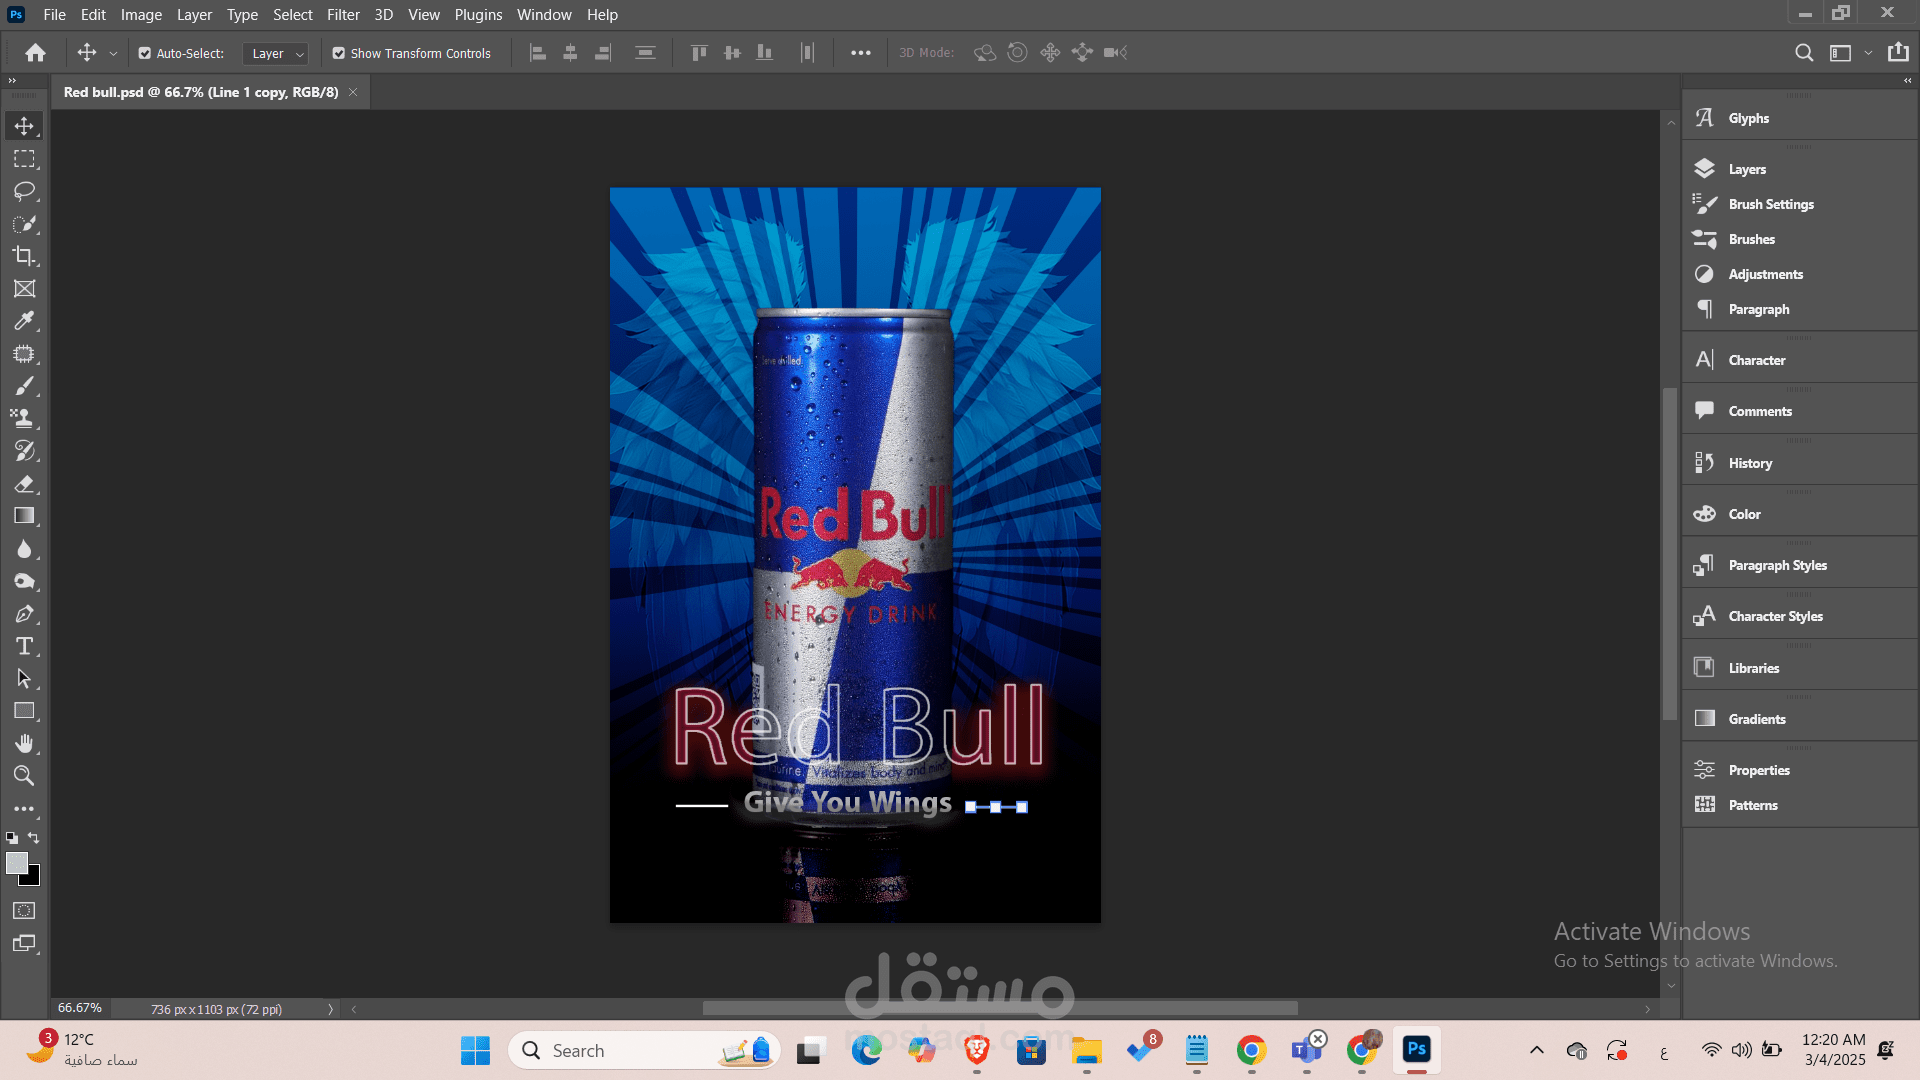Expand the Move tool options arrow
Viewport: 1920px width, 1080px height.
[x=112, y=53]
